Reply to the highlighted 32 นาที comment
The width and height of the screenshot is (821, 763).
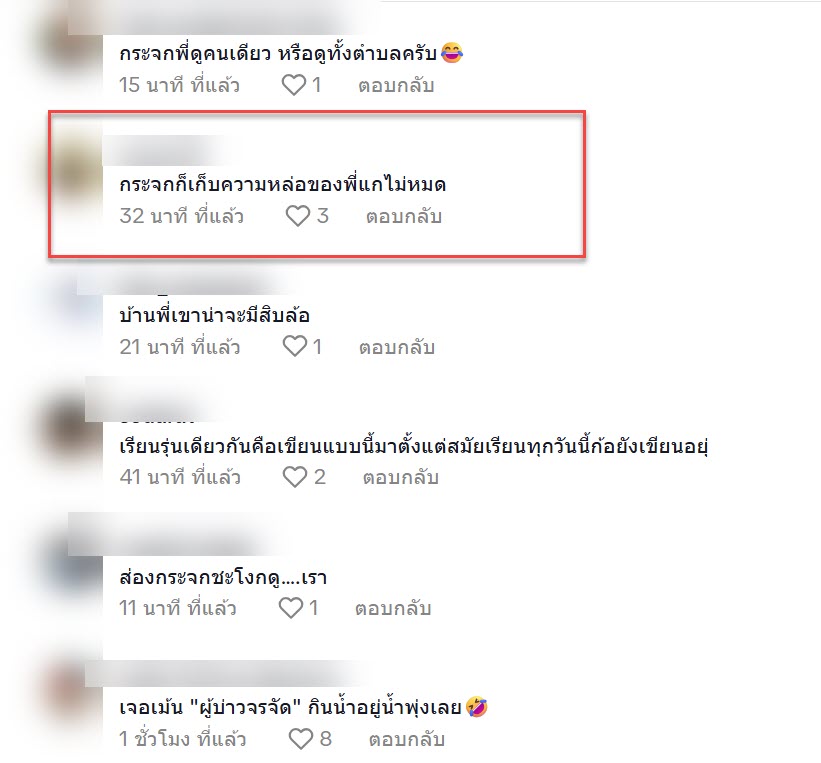pos(404,216)
